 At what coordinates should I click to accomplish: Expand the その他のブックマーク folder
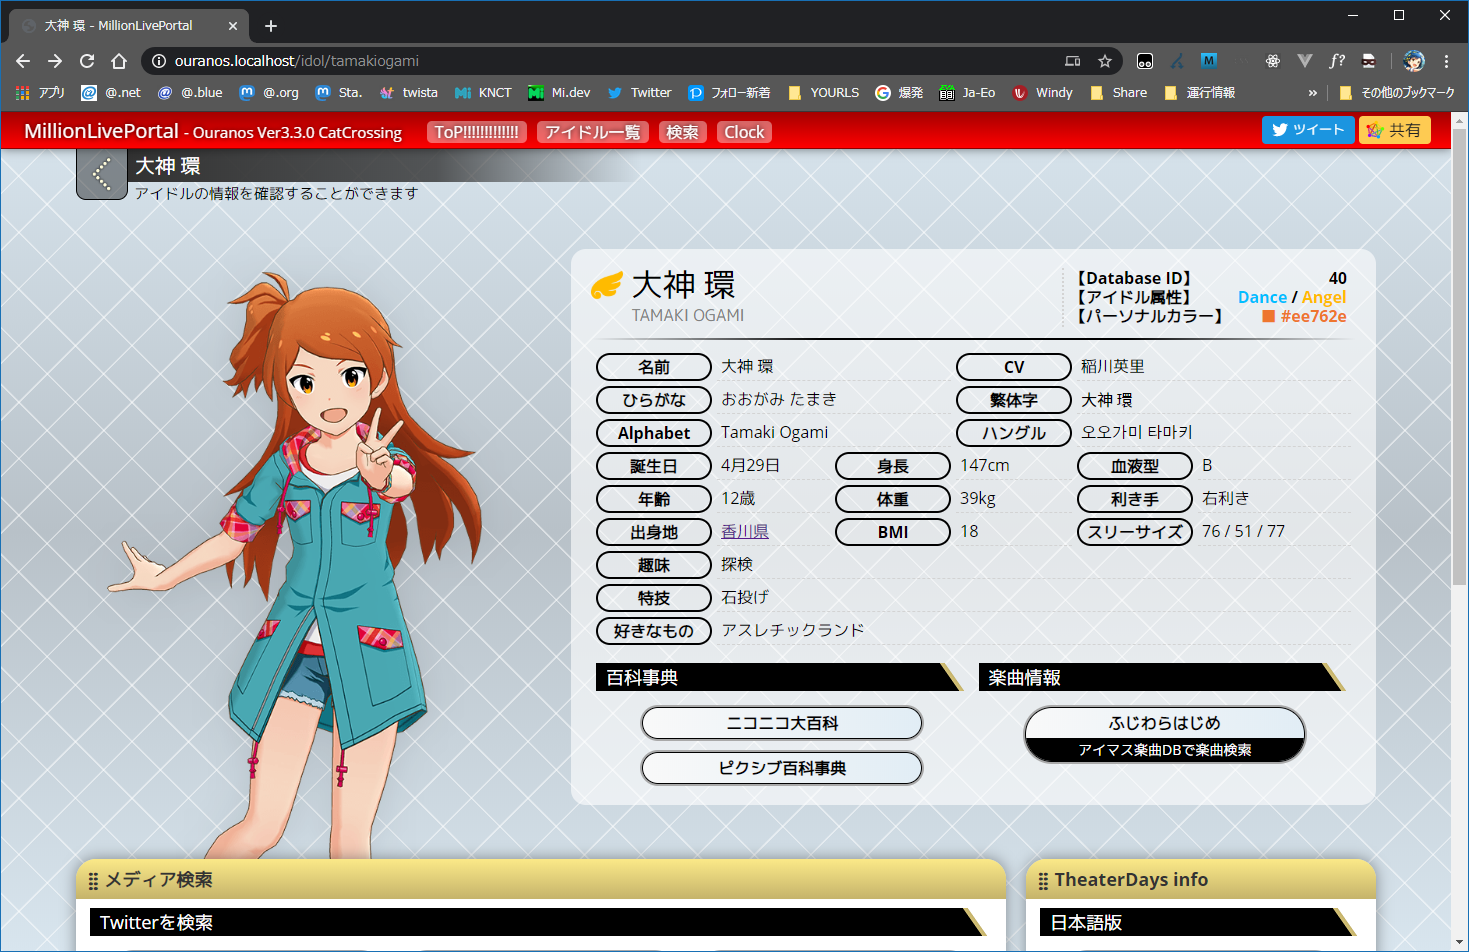click(1396, 93)
